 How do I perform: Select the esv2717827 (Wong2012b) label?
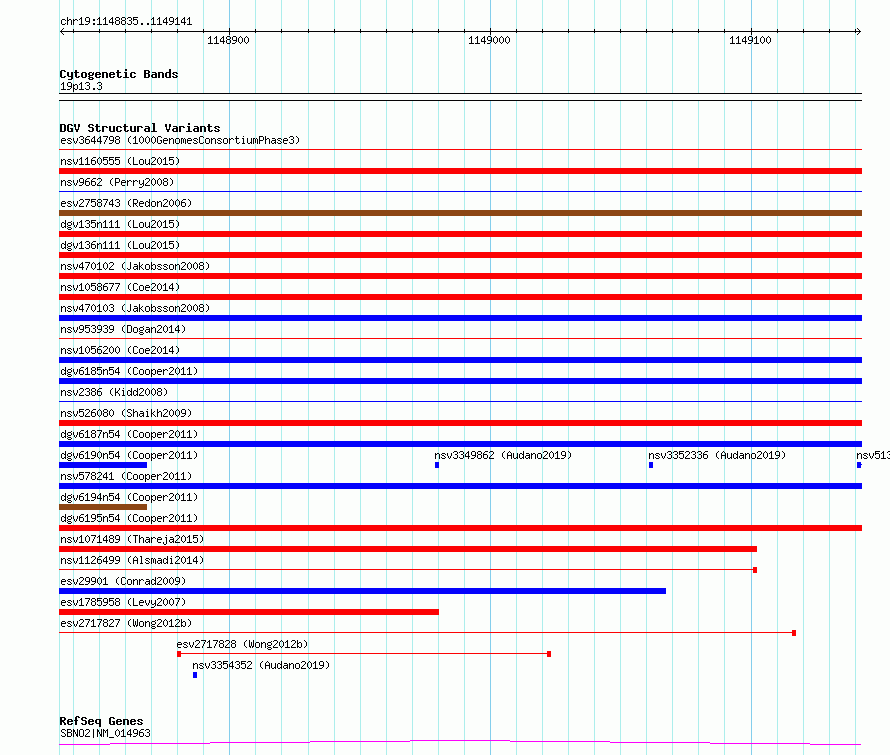click(x=126, y=623)
